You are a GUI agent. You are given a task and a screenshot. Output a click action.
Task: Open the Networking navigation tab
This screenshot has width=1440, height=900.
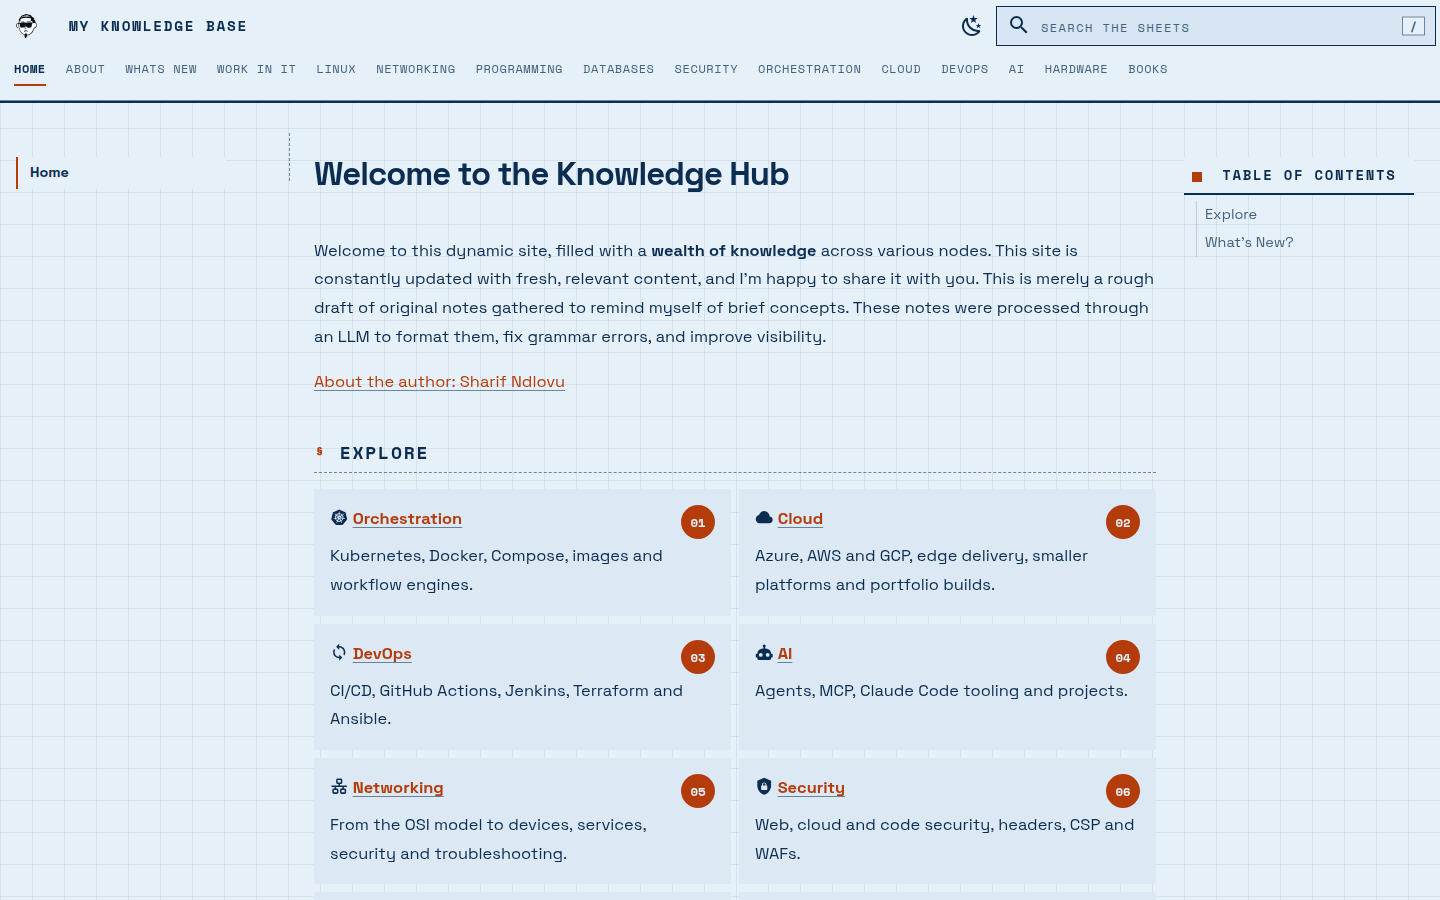pyautogui.click(x=416, y=70)
